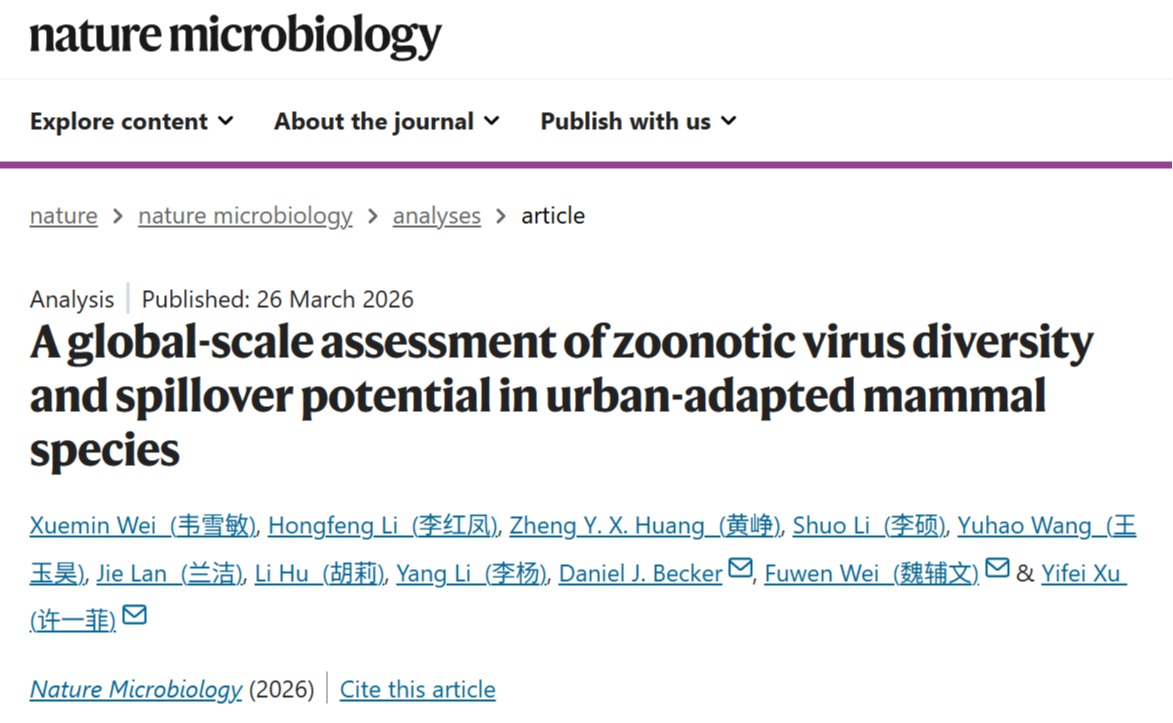Select author Li Hu link
The width and height of the screenshot is (1173, 723).
click(x=320, y=574)
